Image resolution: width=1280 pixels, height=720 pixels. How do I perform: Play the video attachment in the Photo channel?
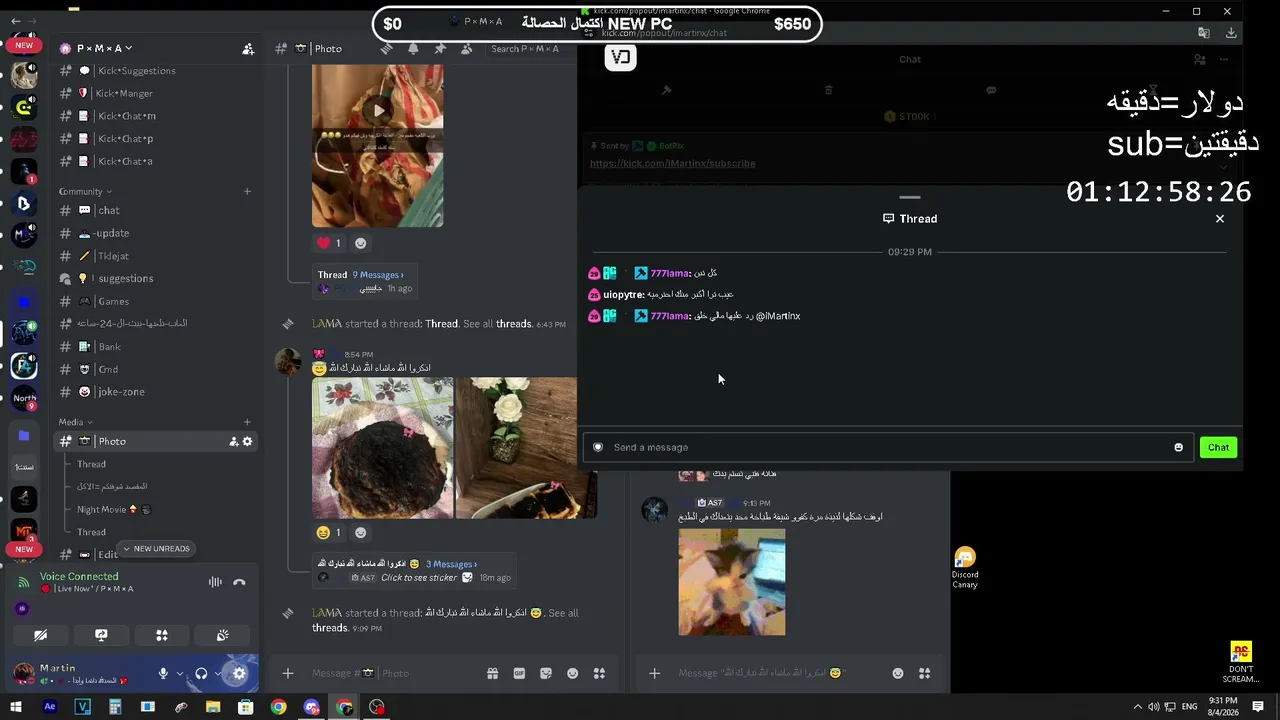(x=378, y=110)
